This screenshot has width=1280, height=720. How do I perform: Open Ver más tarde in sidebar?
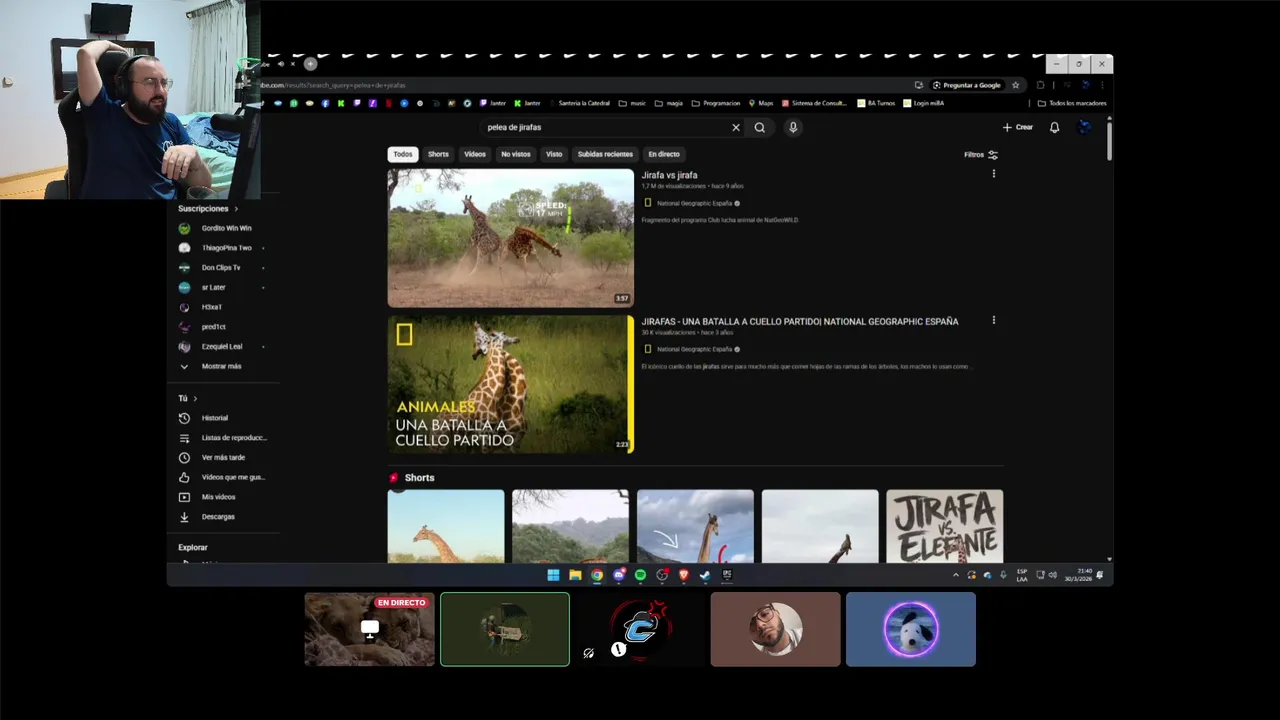coord(212,457)
